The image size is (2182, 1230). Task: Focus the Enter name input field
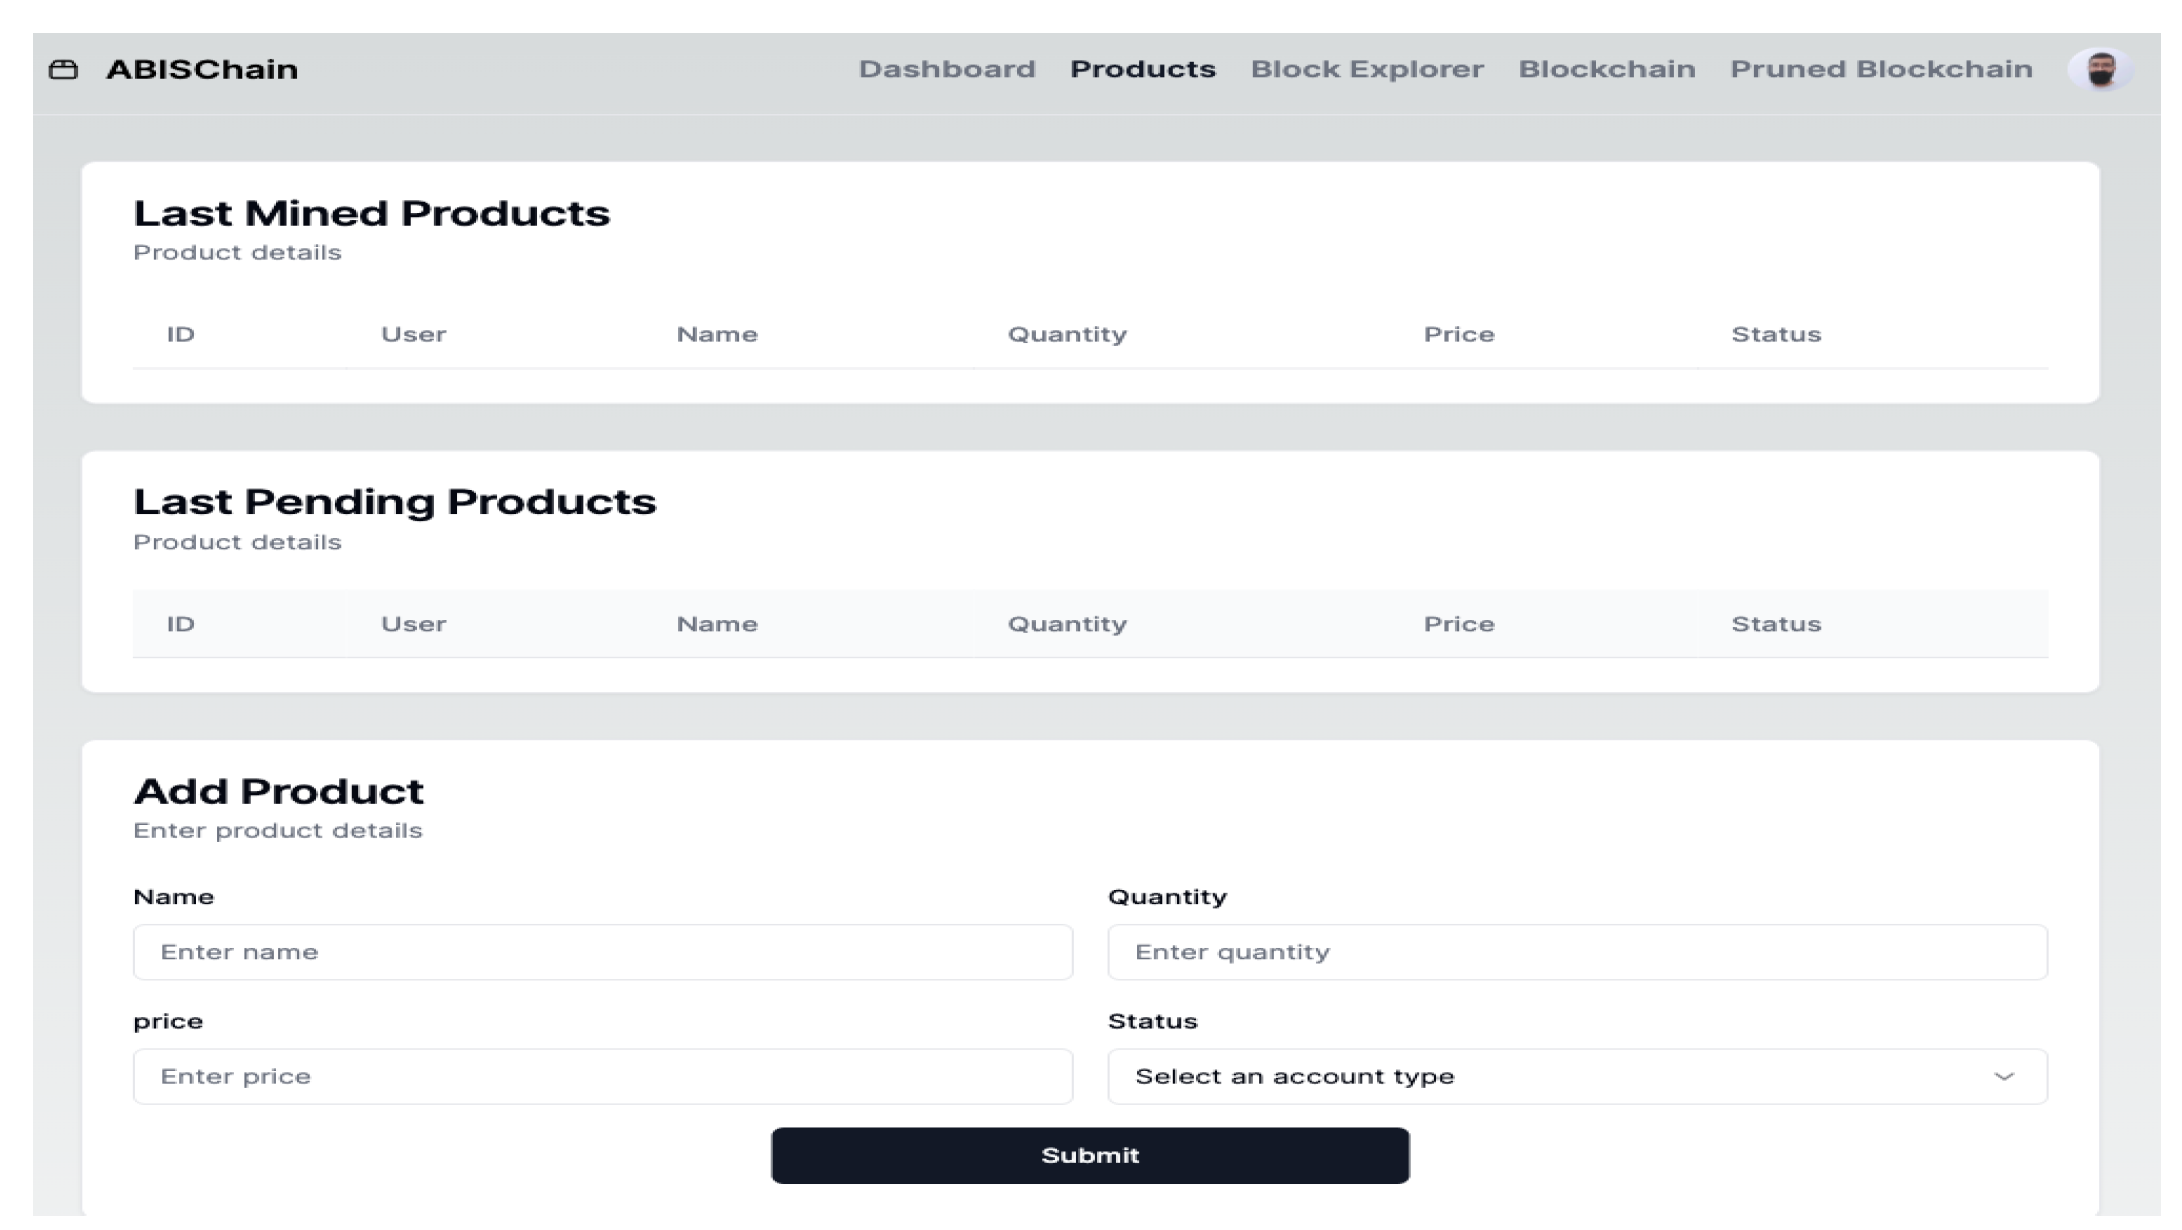pos(602,952)
